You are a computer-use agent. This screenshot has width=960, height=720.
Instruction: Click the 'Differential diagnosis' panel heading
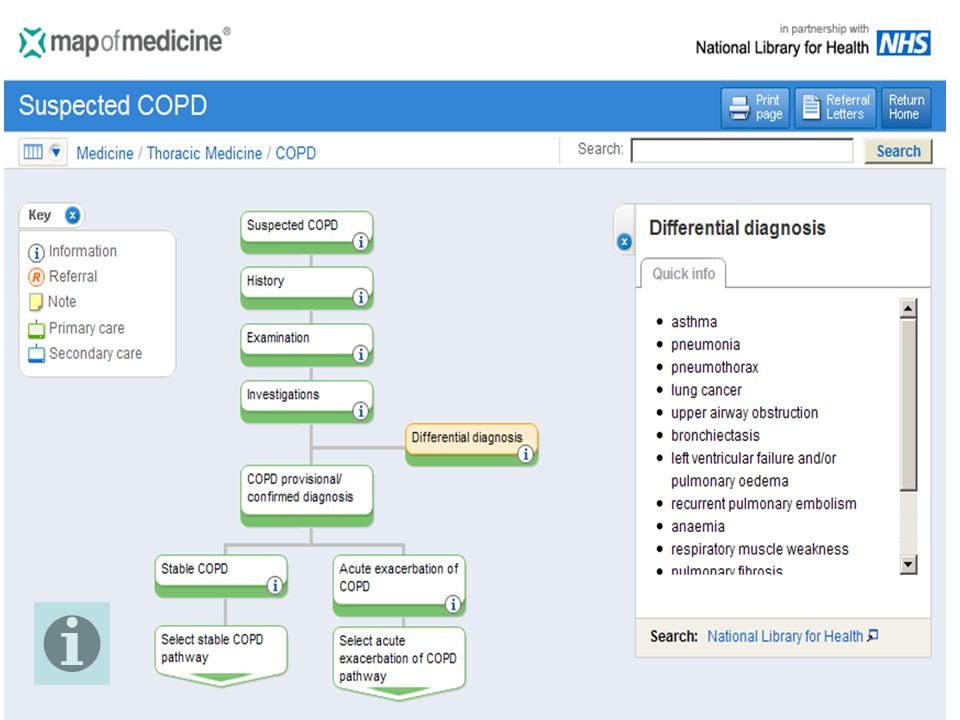click(737, 228)
